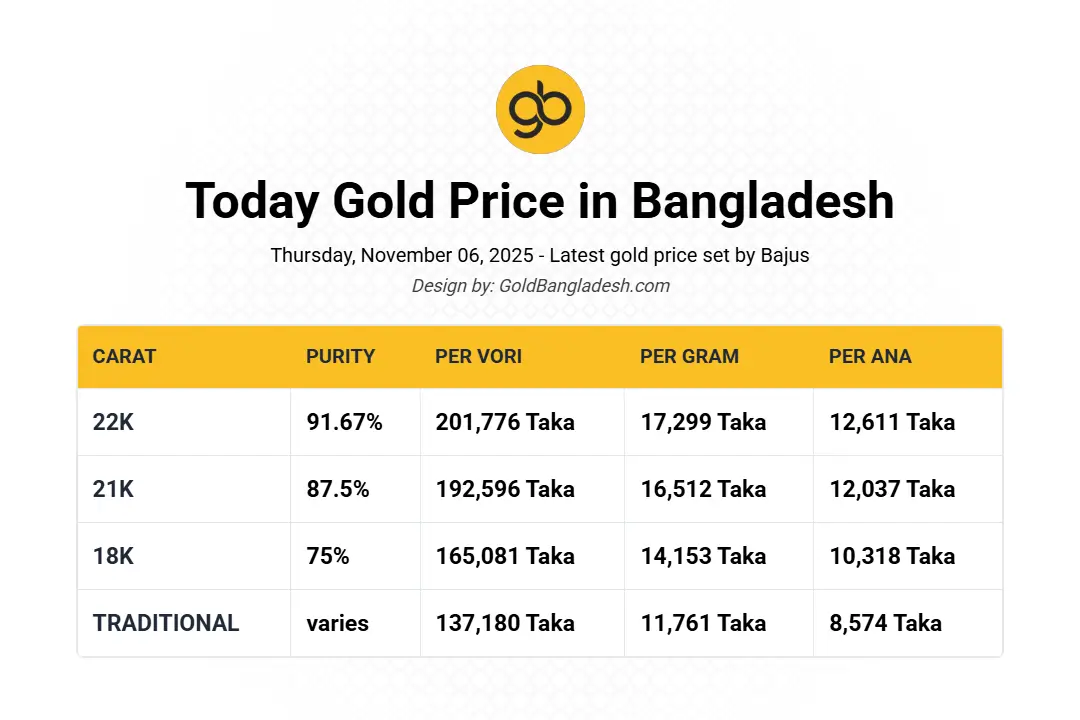Click the 16,512 Taka per gram price

[703, 489]
